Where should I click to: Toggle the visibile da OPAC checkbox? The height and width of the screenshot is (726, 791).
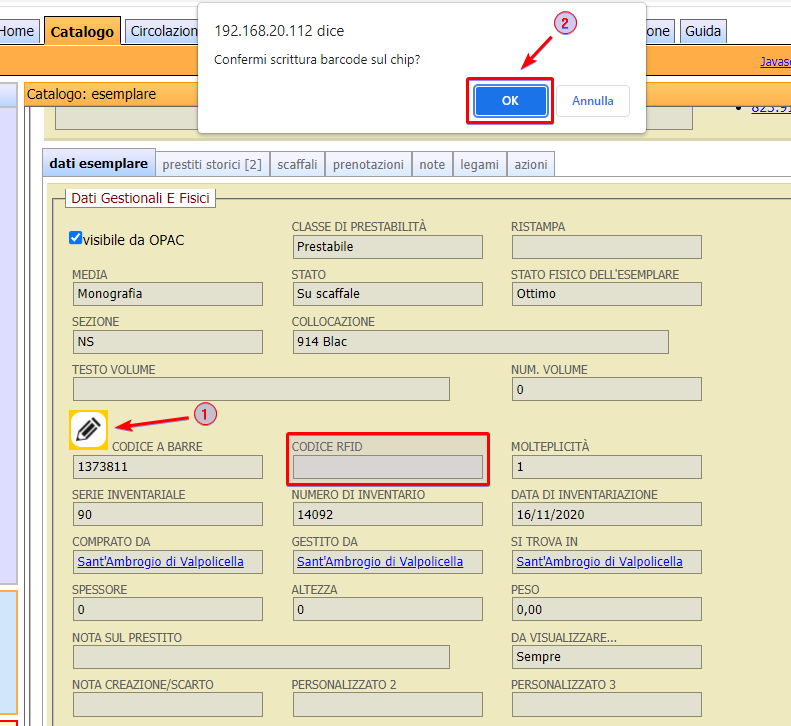(75, 238)
